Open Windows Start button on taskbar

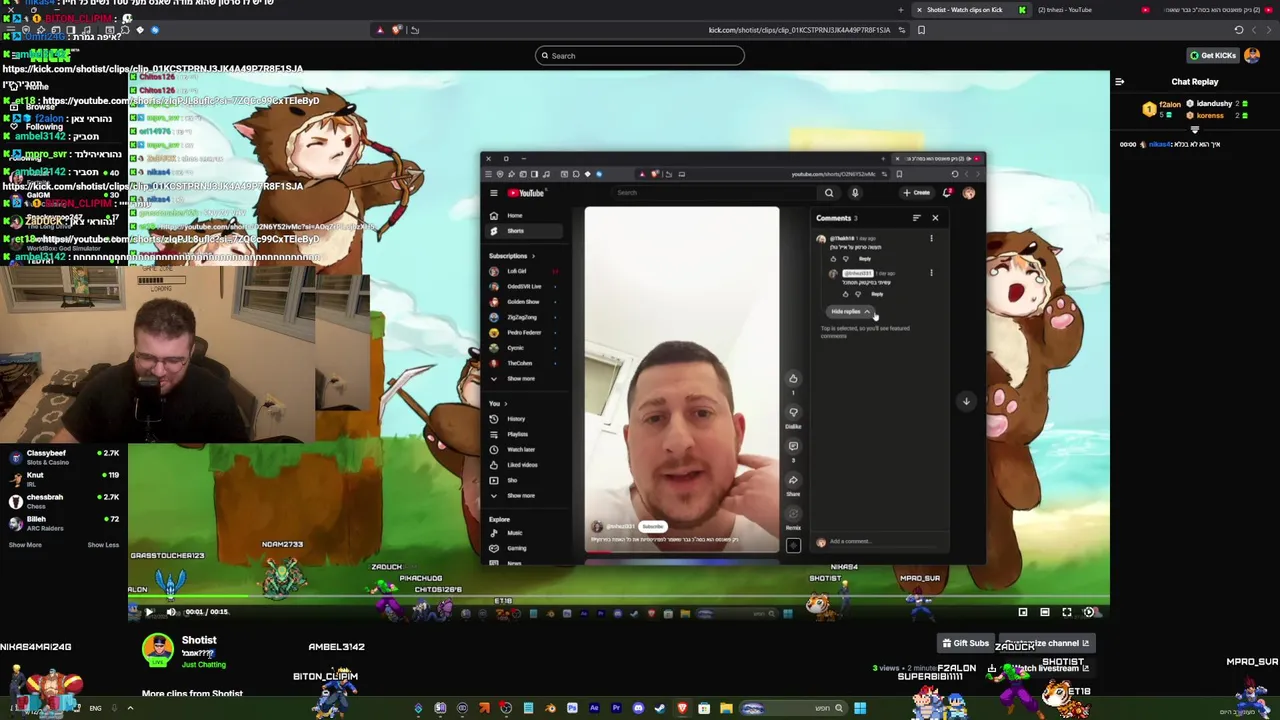click(860, 709)
